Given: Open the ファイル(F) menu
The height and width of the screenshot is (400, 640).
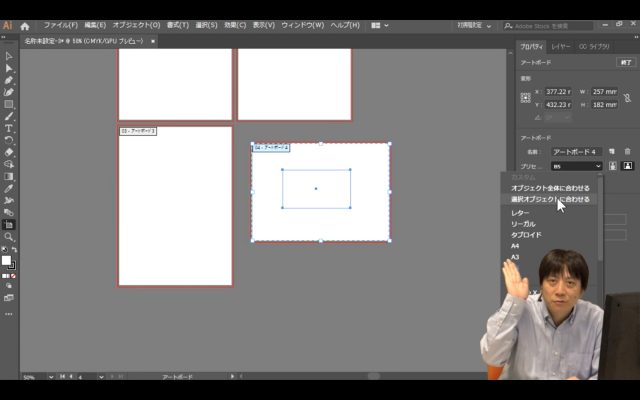Looking at the screenshot, I should pyautogui.click(x=60, y=25).
